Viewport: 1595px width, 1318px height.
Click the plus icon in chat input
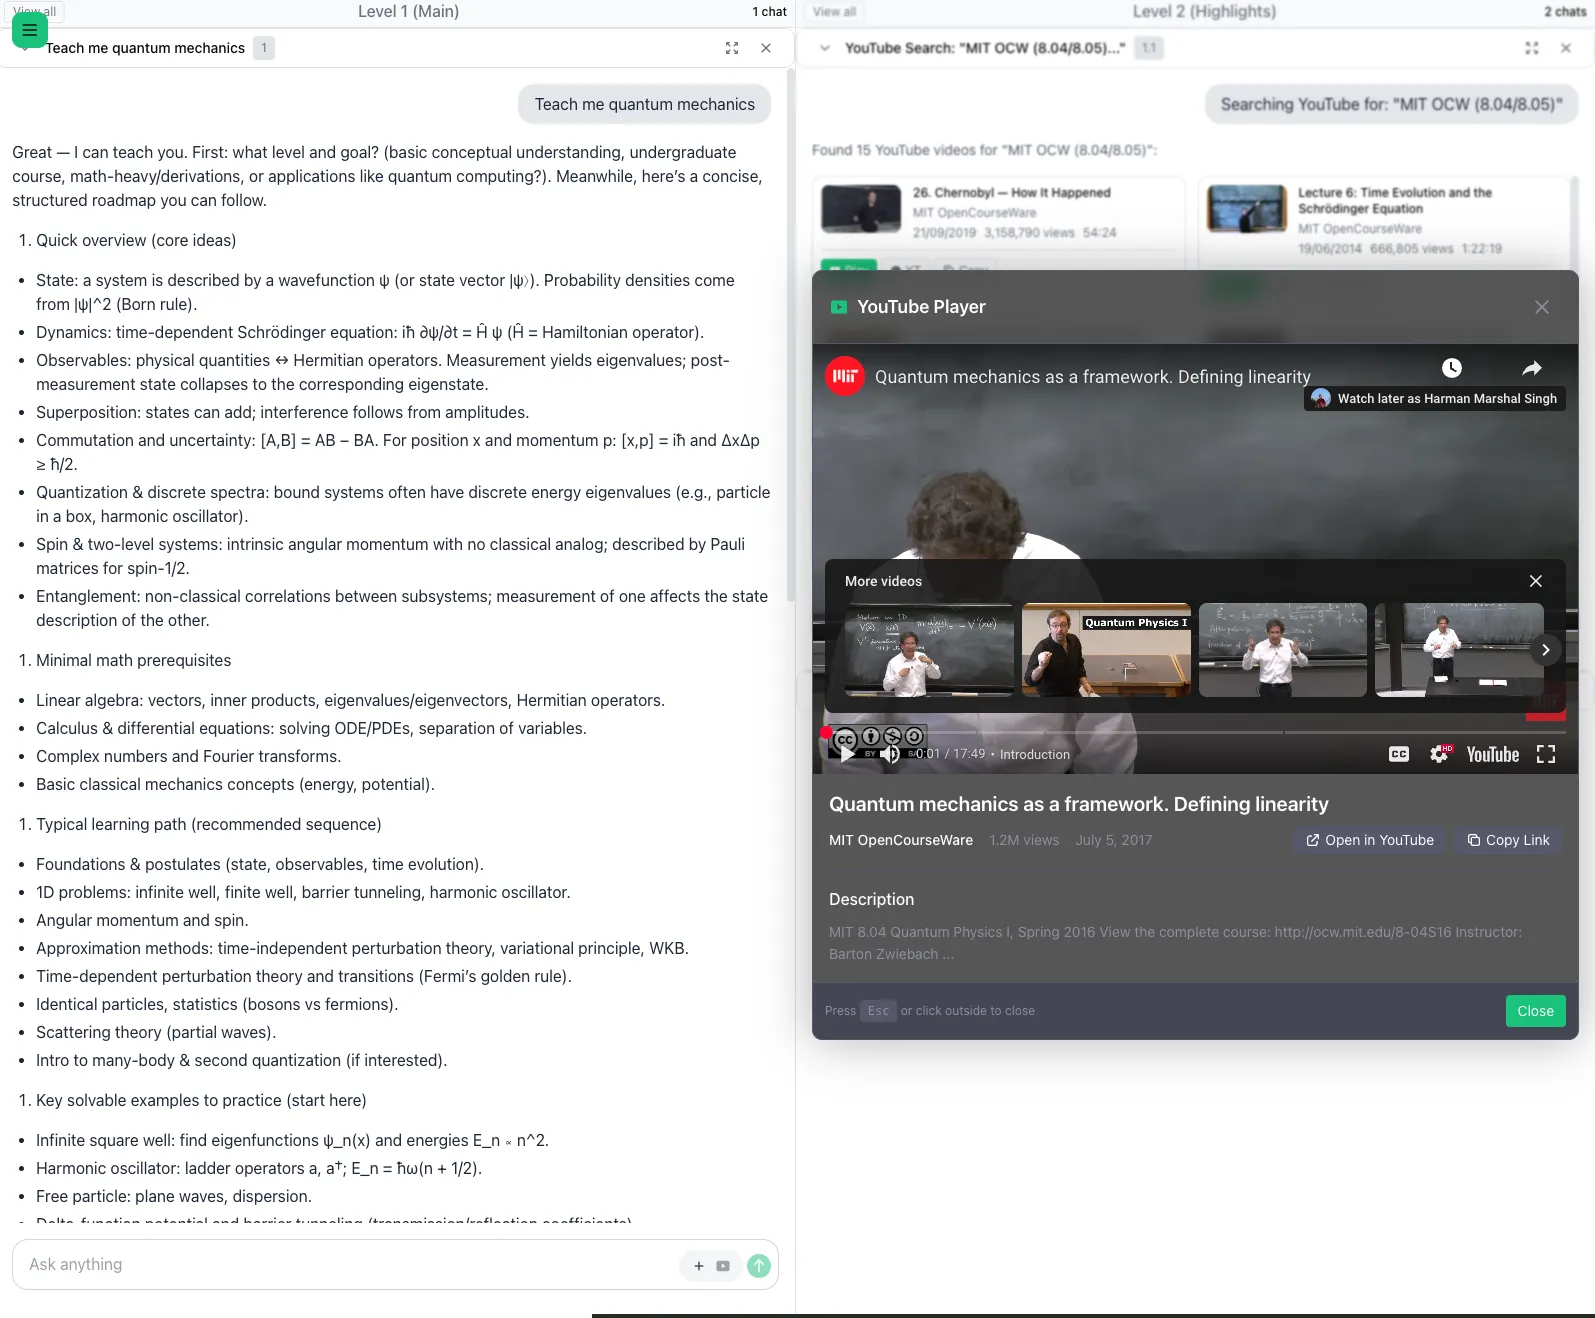pos(699,1266)
